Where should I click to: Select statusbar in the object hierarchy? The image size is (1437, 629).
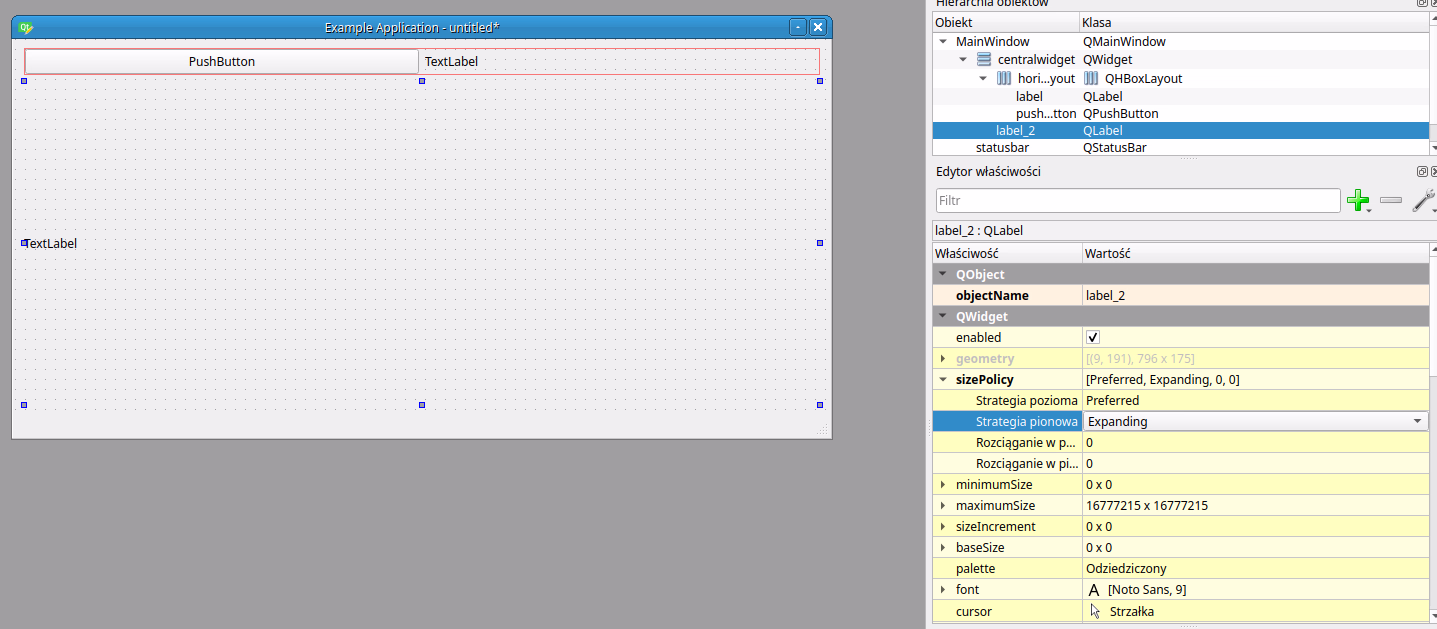pos(1001,148)
